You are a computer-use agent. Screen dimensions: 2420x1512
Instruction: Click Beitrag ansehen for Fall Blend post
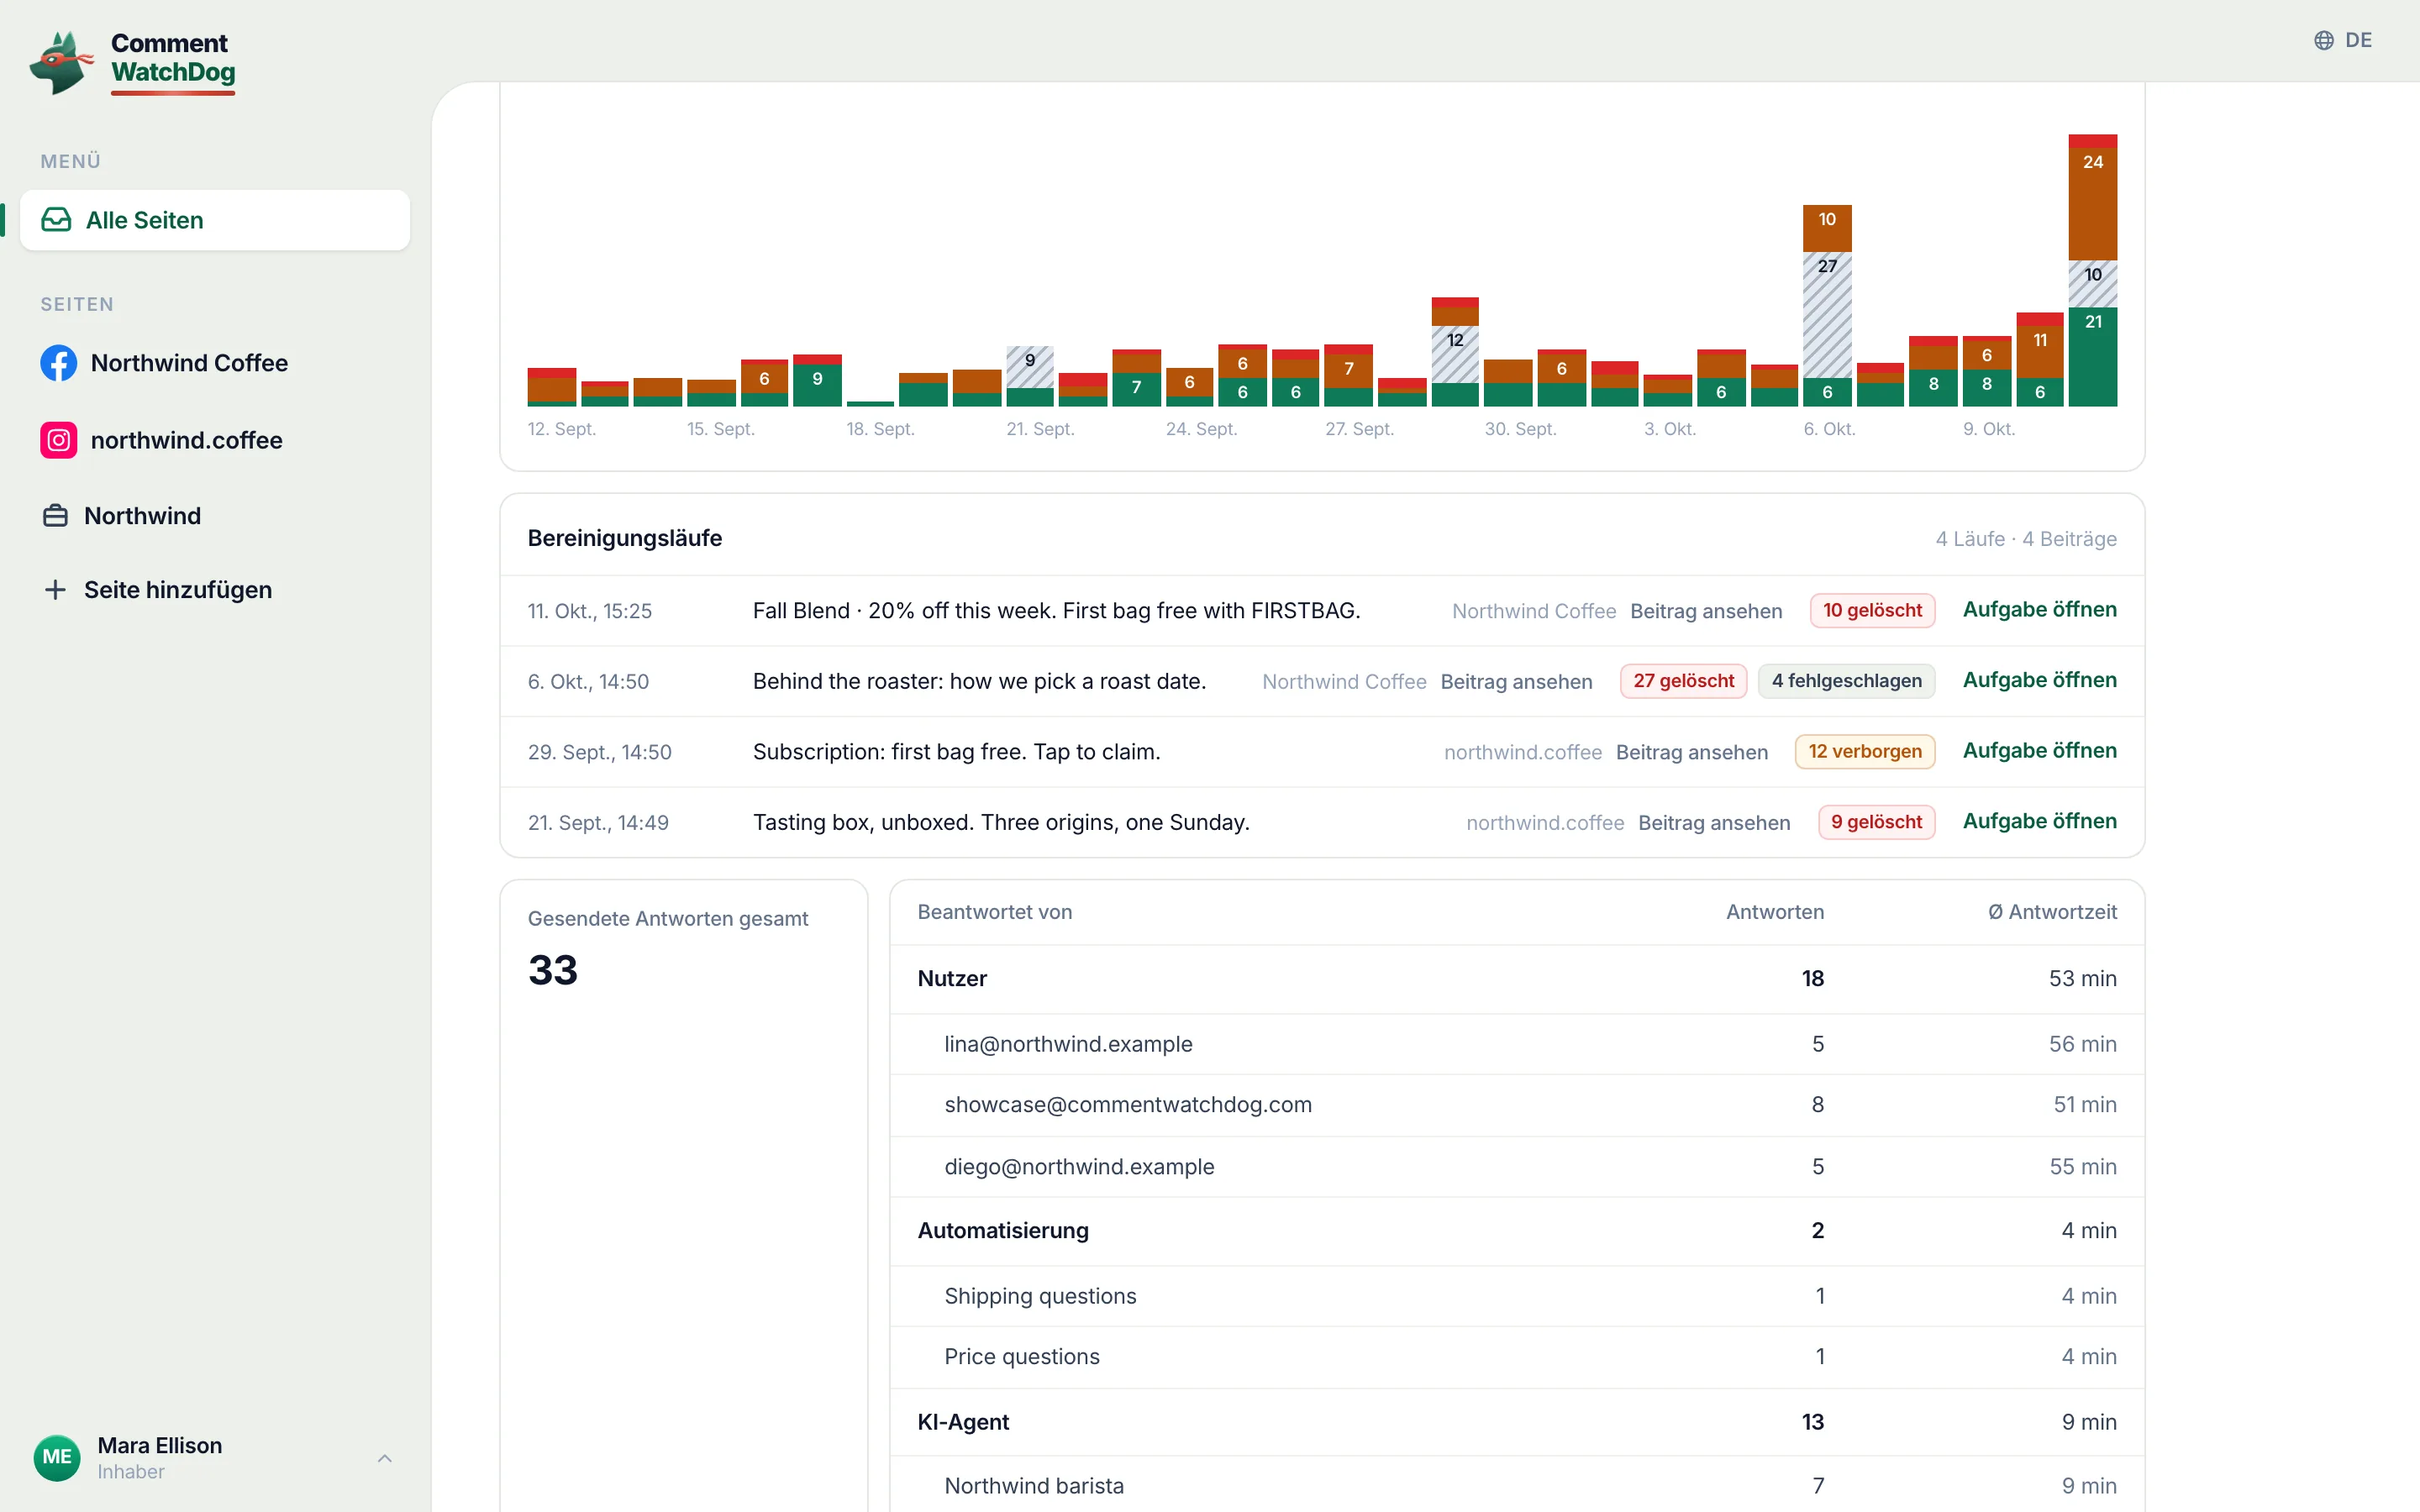1706,611
